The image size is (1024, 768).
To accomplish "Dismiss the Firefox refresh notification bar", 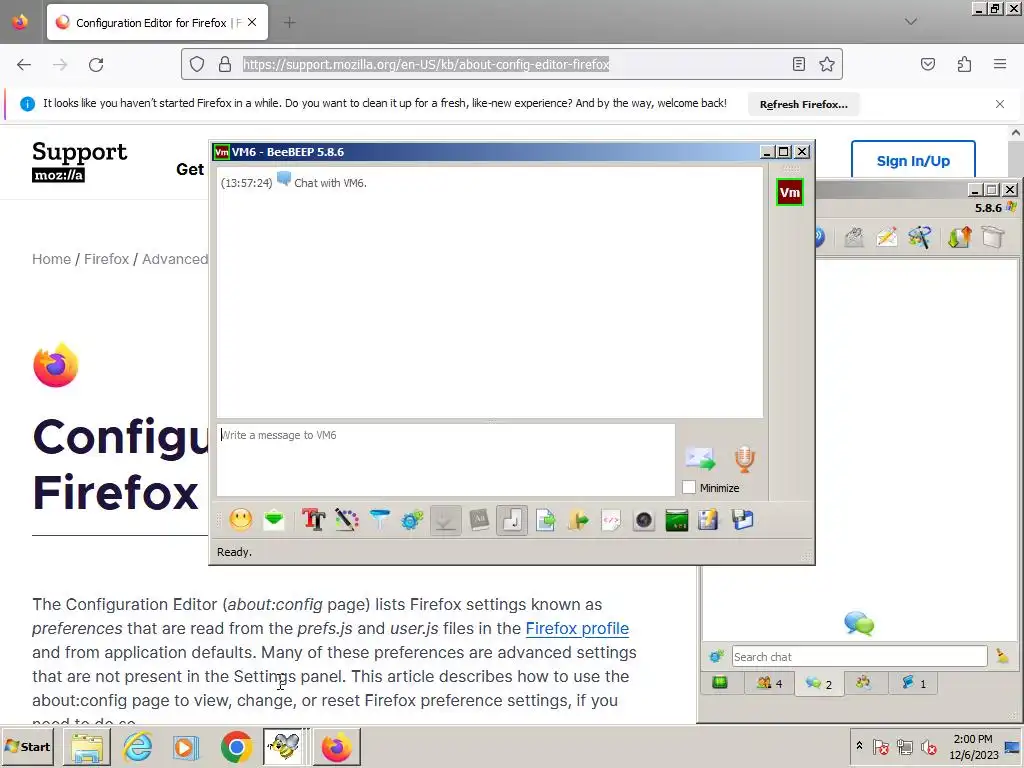I will pos(1000,104).
